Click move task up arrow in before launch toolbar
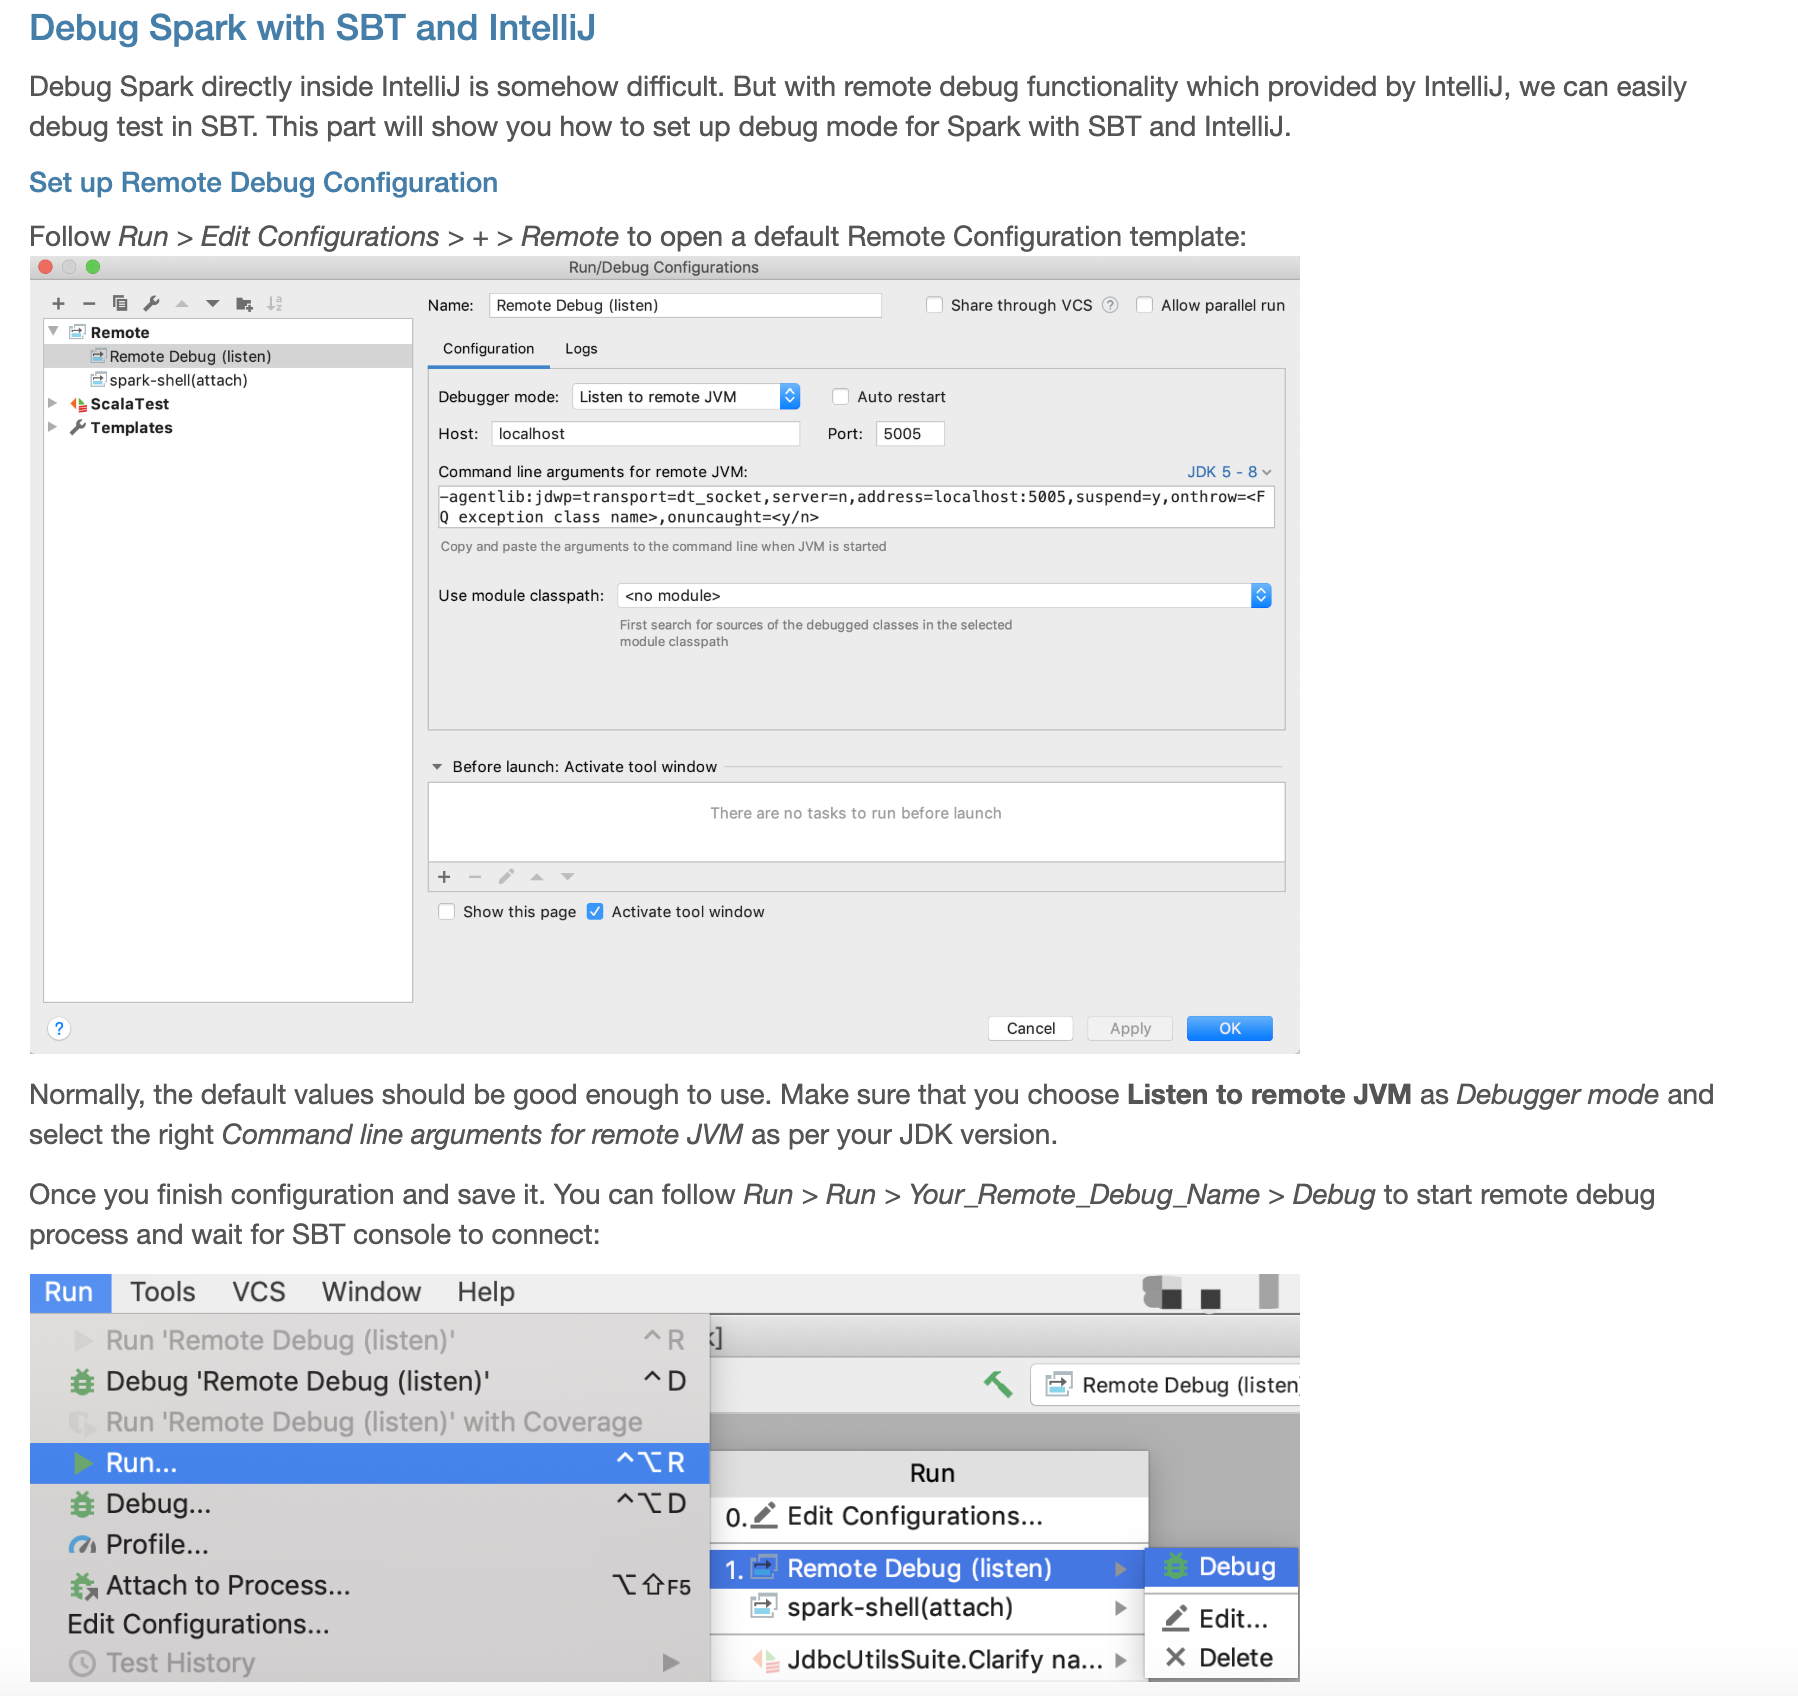Screen dimensions: 1798x1696 pyautogui.click(x=537, y=877)
